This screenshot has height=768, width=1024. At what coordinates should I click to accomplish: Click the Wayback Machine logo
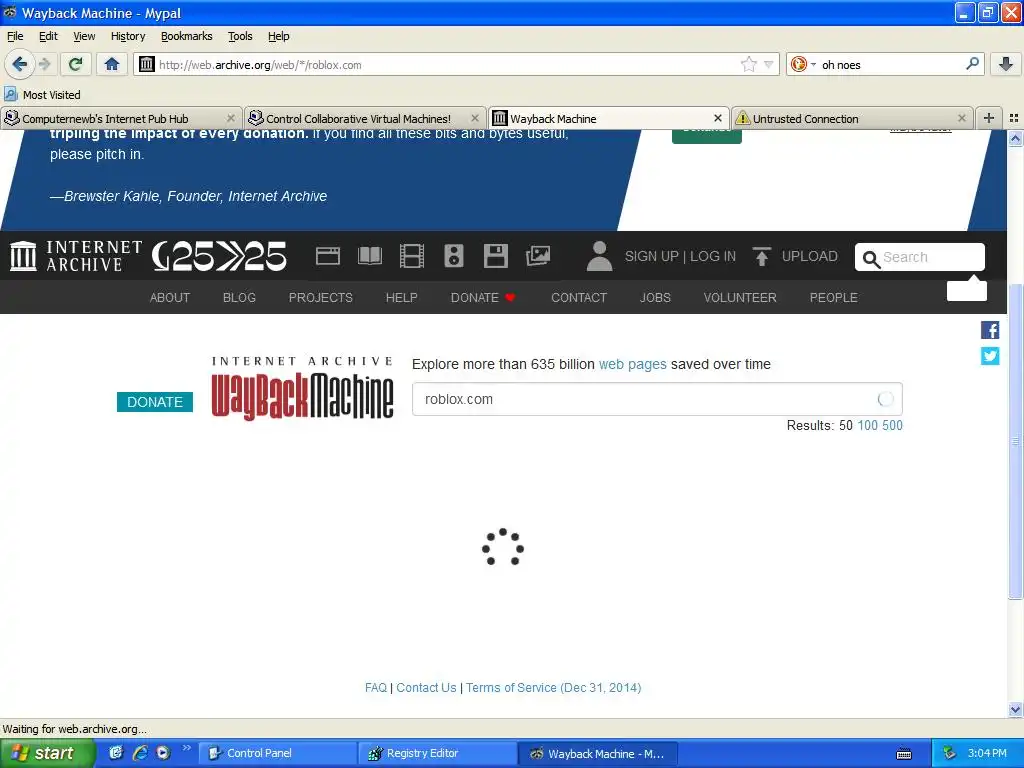(302, 388)
